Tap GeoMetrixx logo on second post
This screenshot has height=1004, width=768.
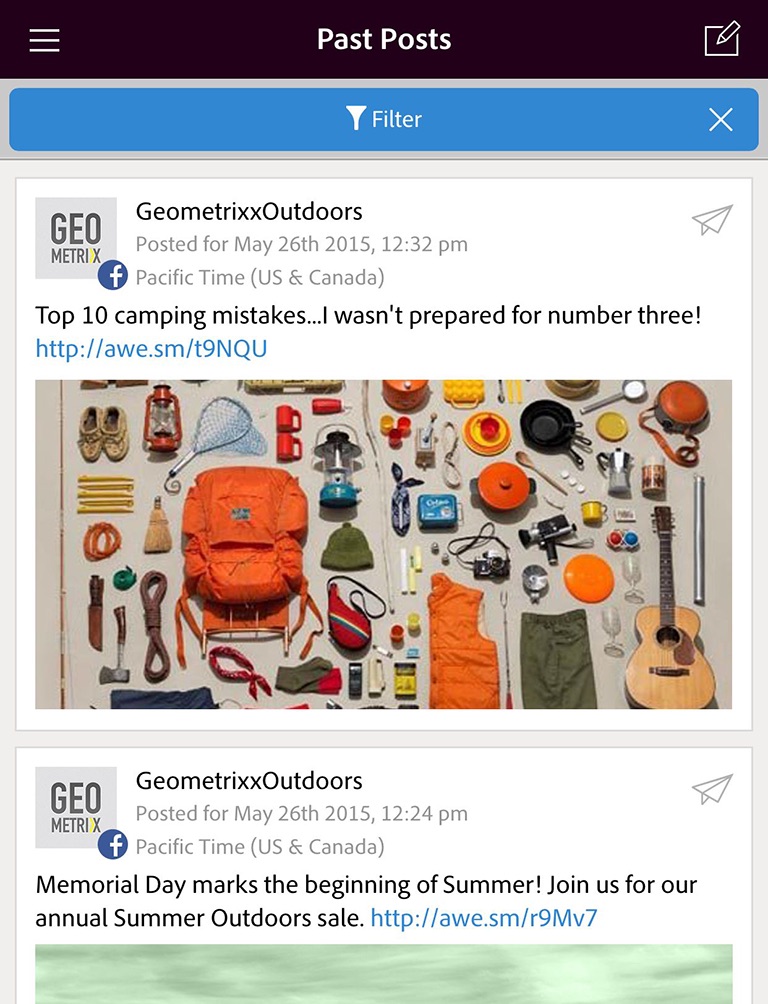coord(76,807)
